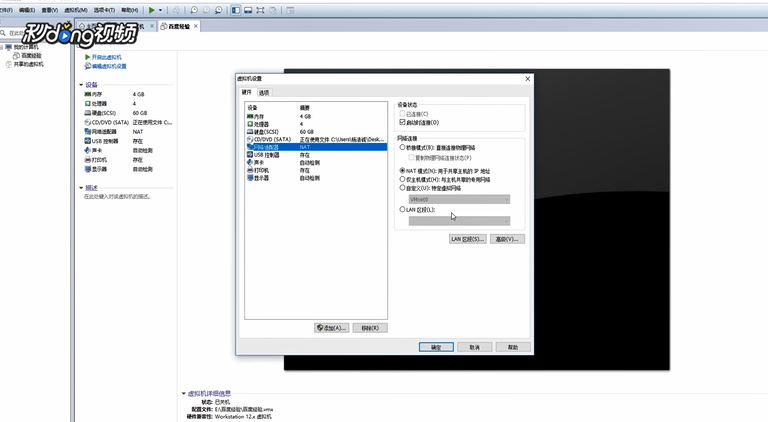768x422 pixels.
Task: Open the VMnet0 custom network dropdown
Action: tap(459, 199)
